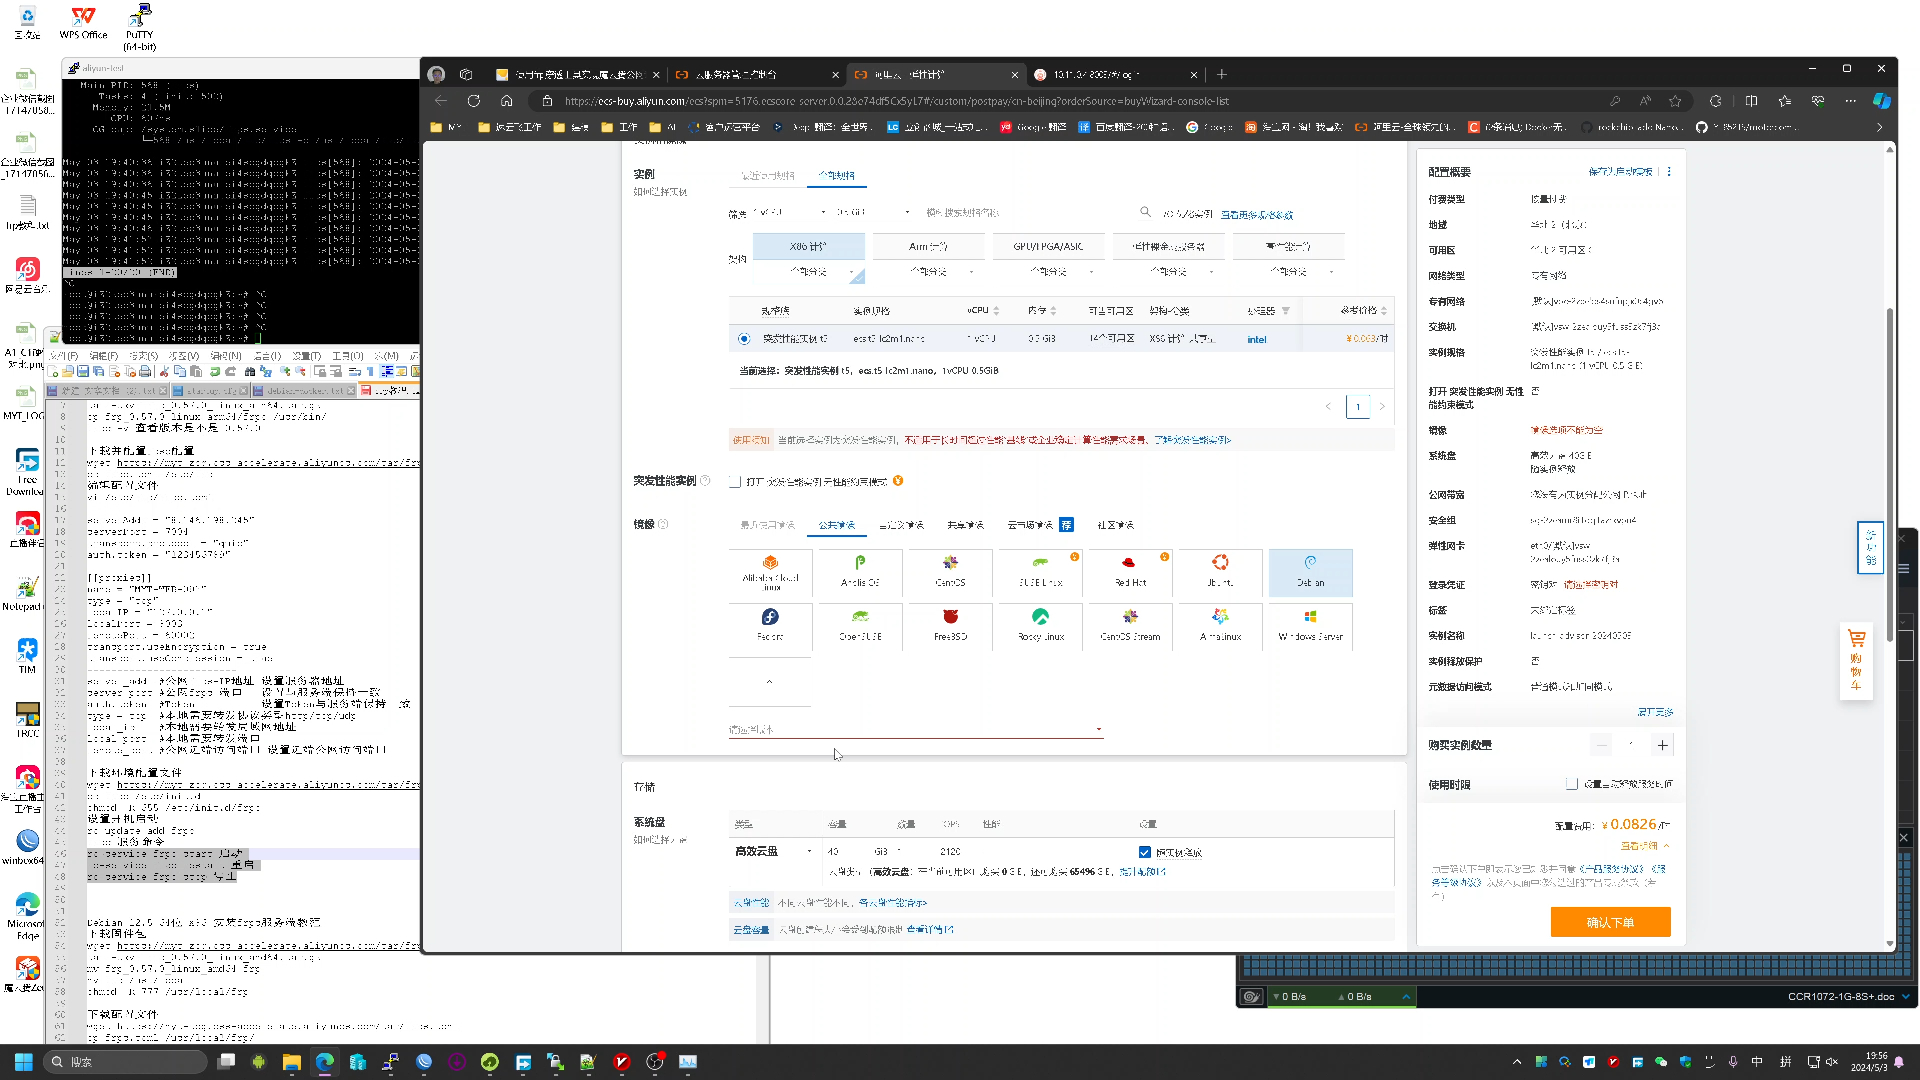Open new browser tab with plus button
This screenshot has width=1920, height=1080.
[1221, 74]
